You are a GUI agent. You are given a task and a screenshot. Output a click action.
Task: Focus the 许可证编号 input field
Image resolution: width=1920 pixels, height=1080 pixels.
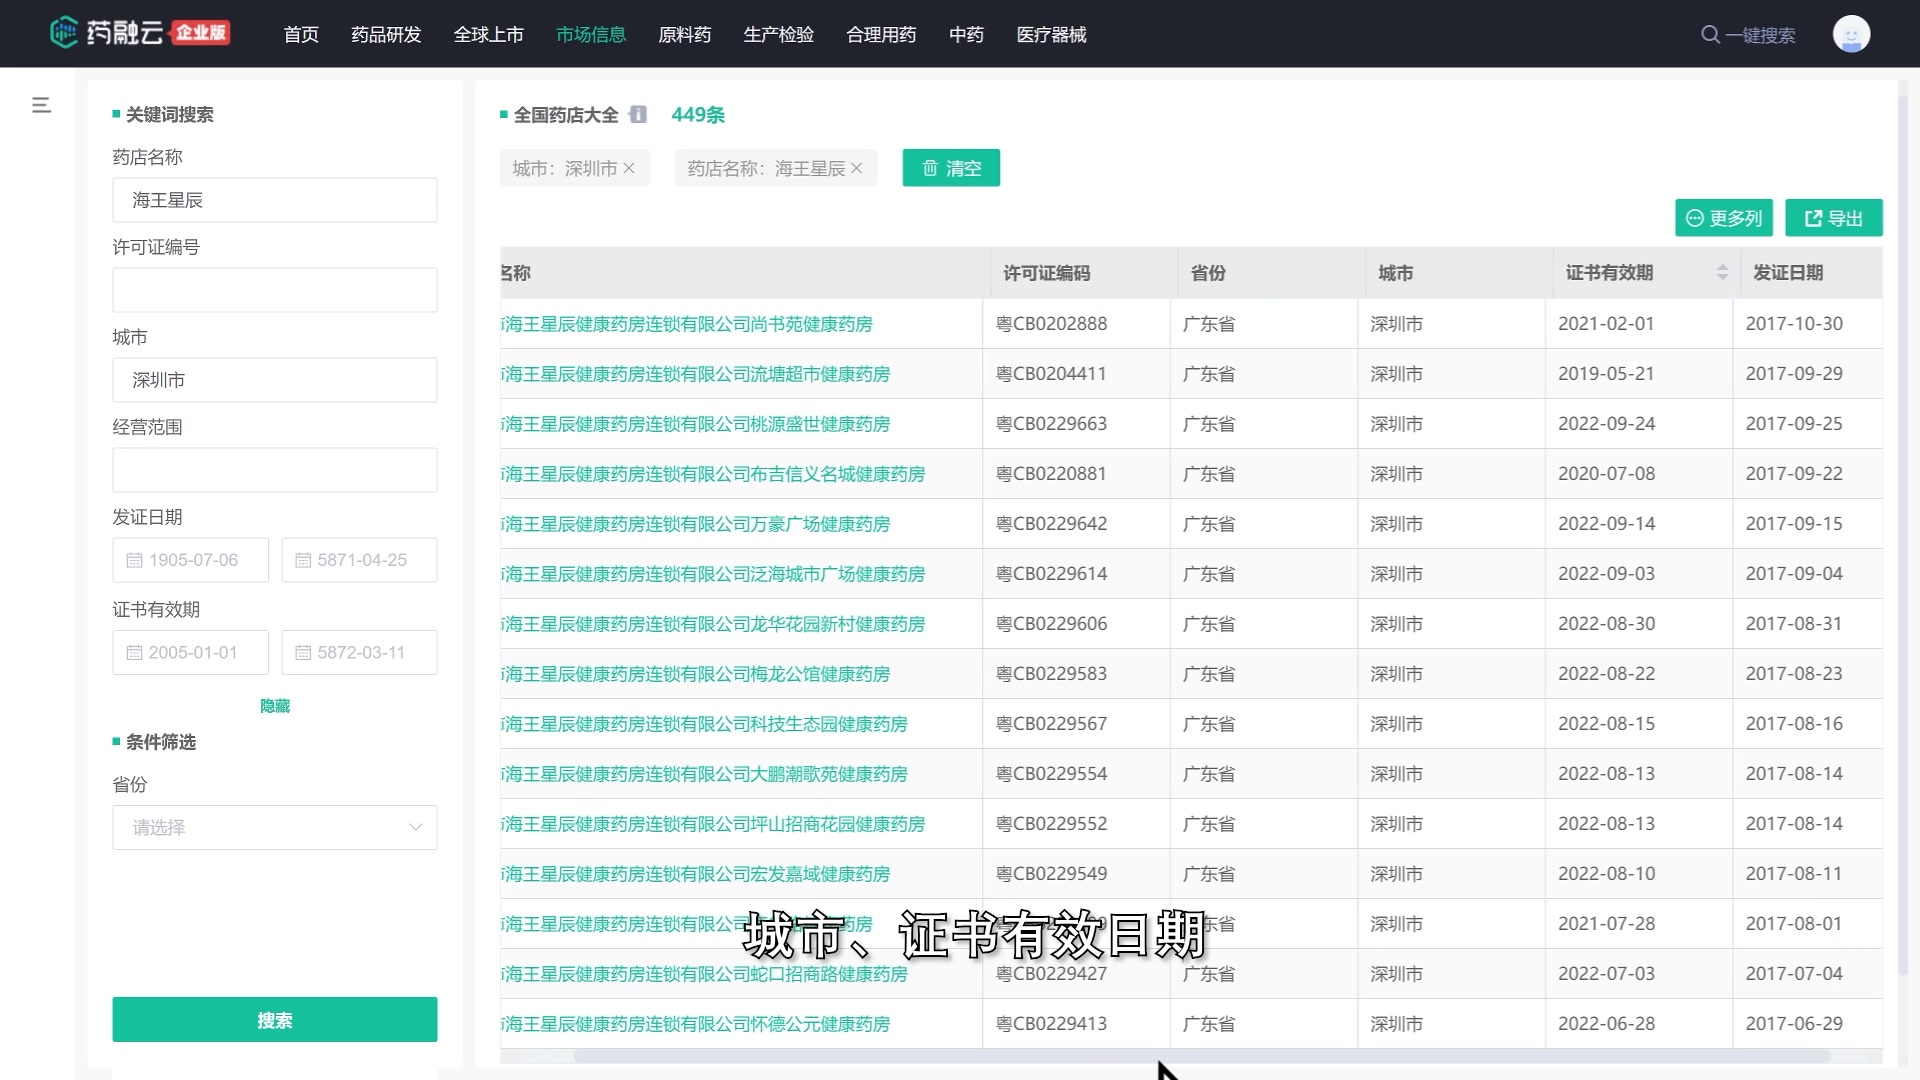(x=275, y=290)
